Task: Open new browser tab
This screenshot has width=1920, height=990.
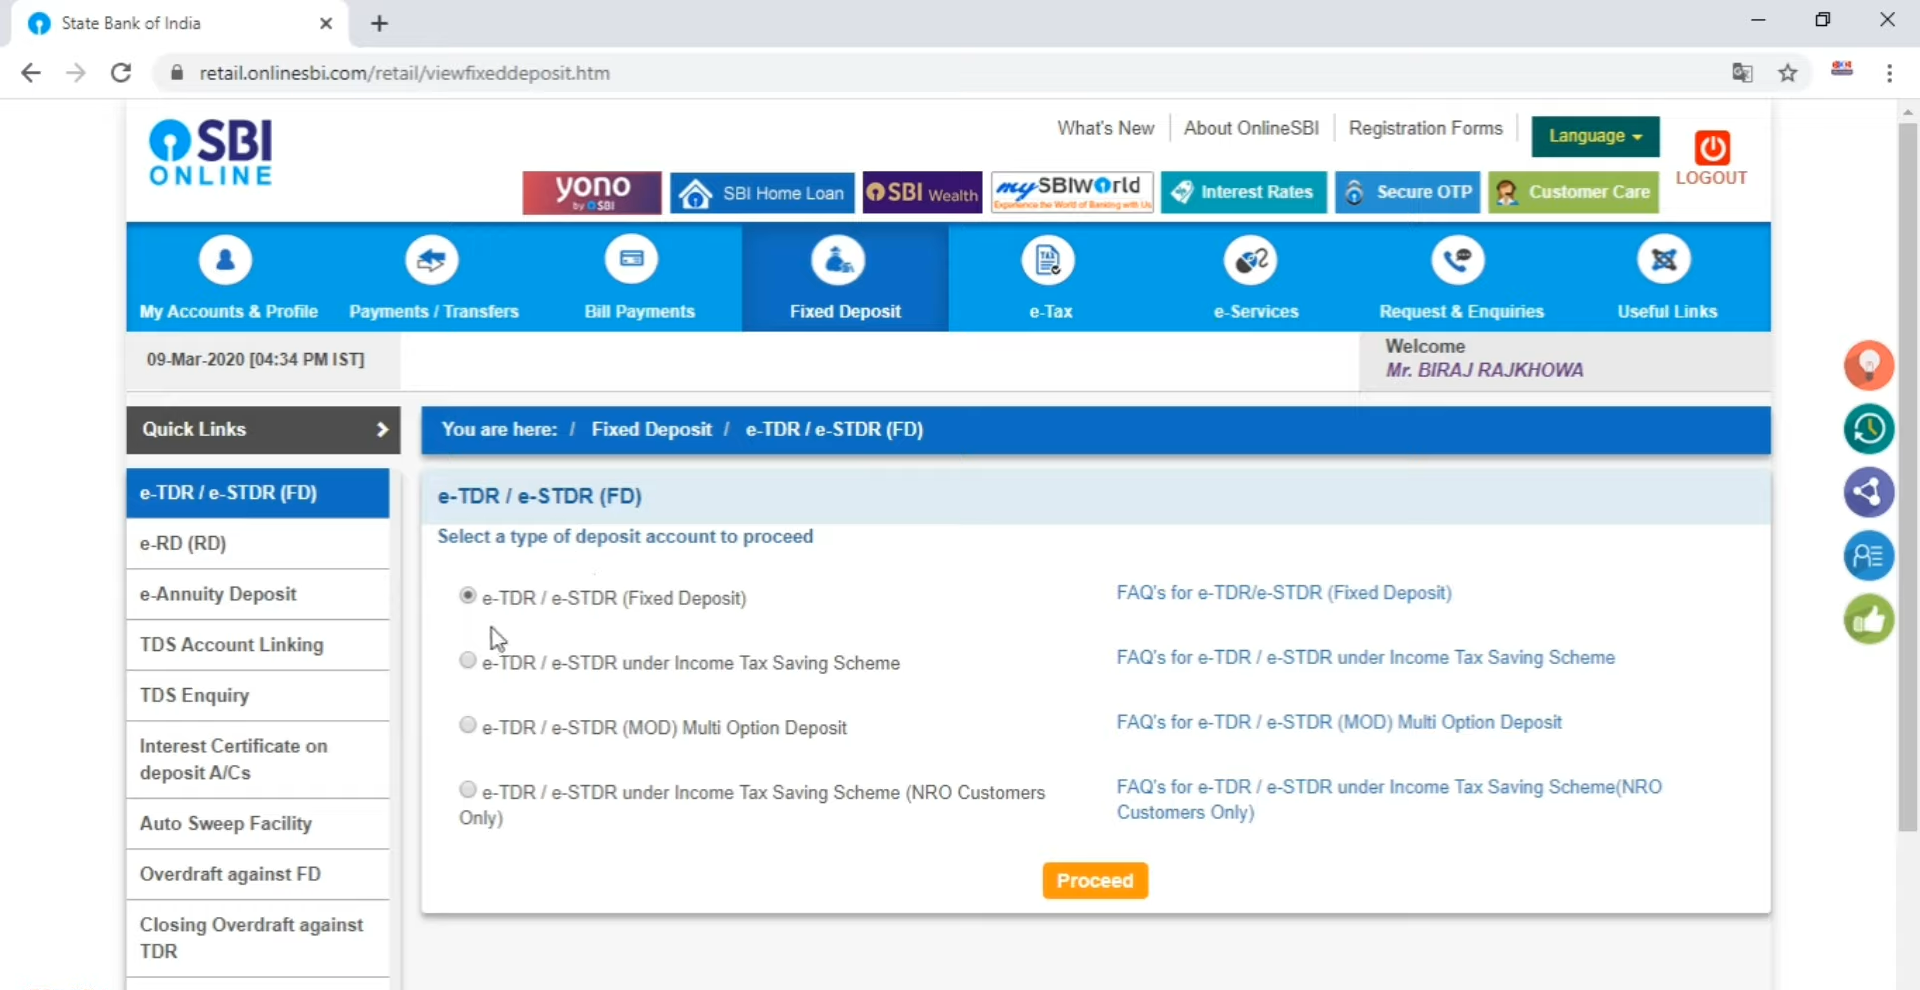Action: click(379, 24)
